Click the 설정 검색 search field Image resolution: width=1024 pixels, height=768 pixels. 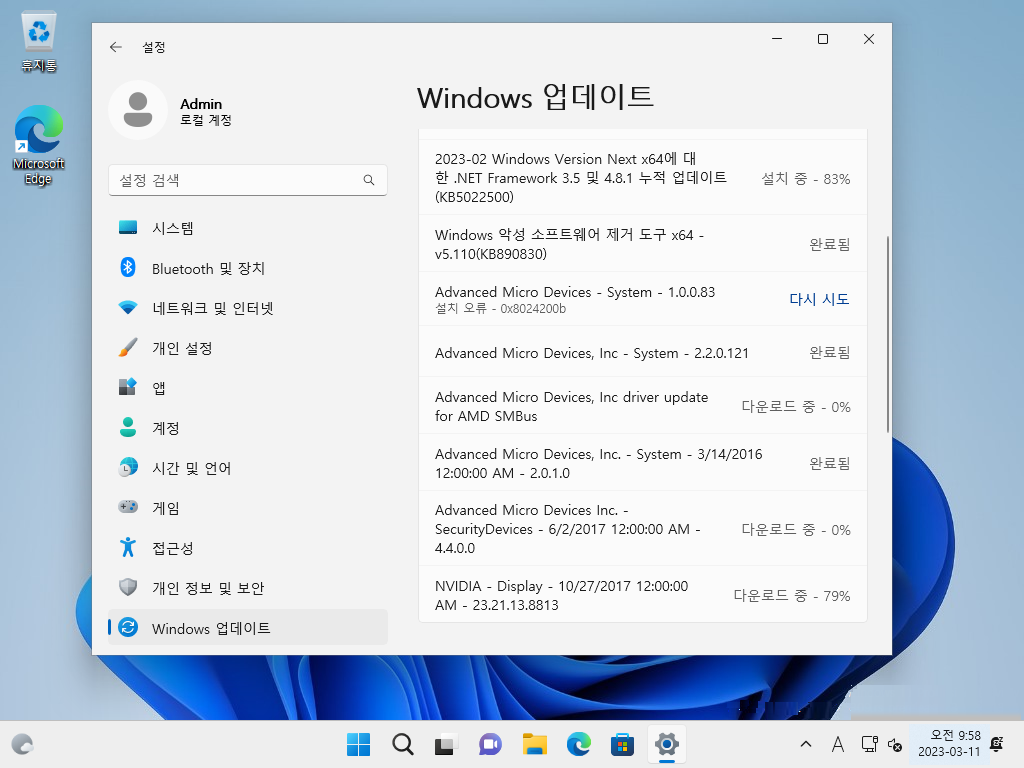(248, 180)
